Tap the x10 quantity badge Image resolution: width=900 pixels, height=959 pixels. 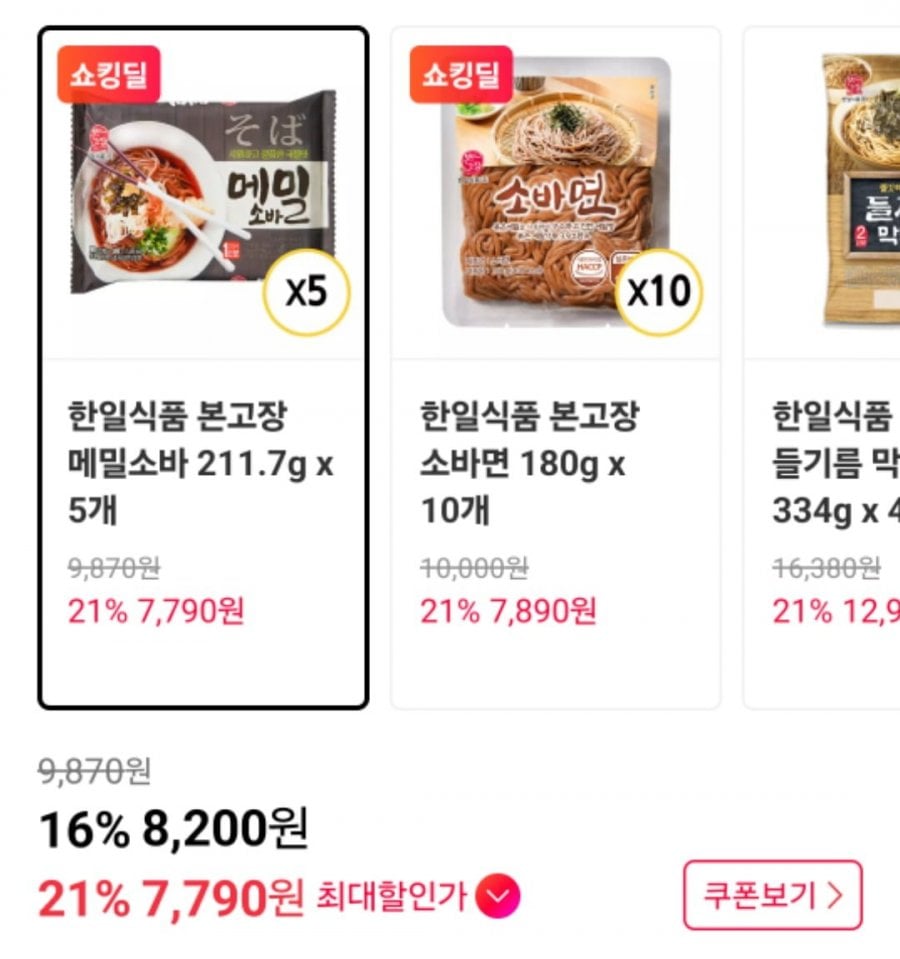(658, 293)
